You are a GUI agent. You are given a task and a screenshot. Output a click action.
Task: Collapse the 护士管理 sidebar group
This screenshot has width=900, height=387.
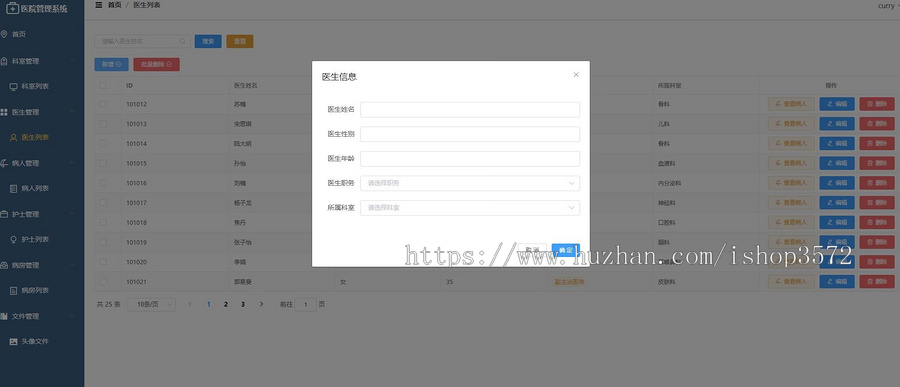tap(72, 214)
